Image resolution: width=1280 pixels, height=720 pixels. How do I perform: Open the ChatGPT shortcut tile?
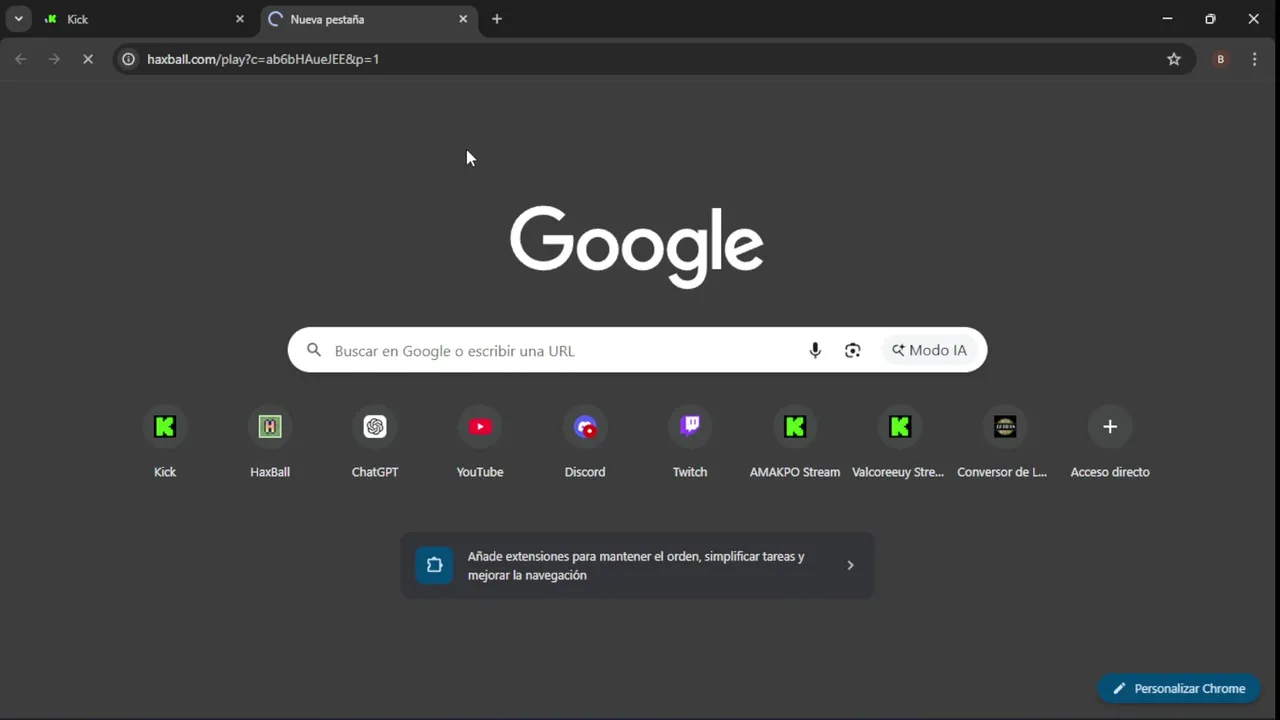375,443
